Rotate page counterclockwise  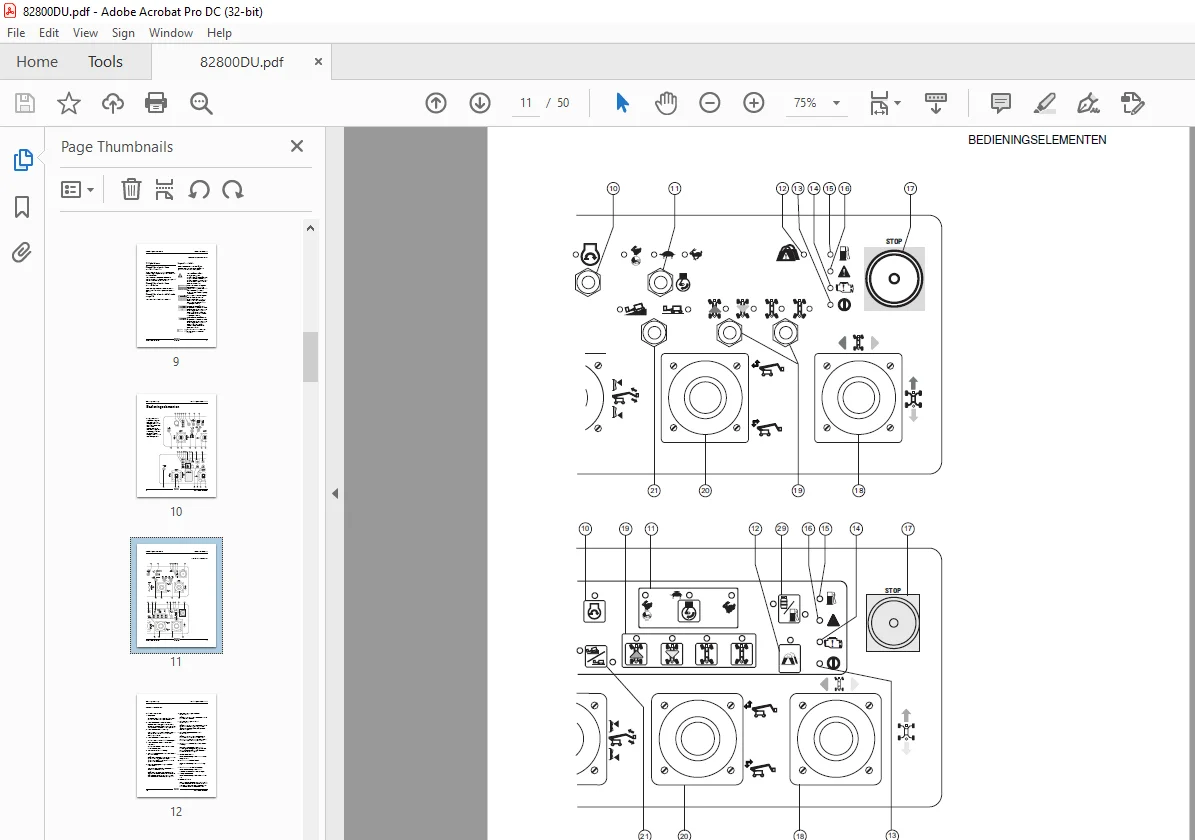point(199,189)
